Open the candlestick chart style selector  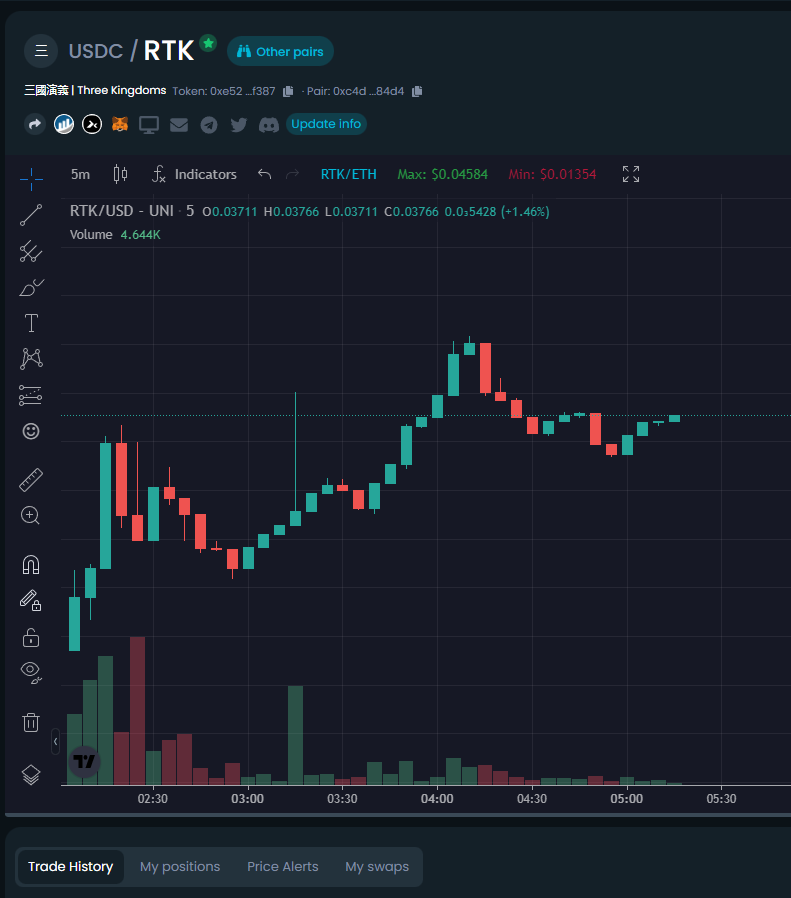[x=120, y=174]
